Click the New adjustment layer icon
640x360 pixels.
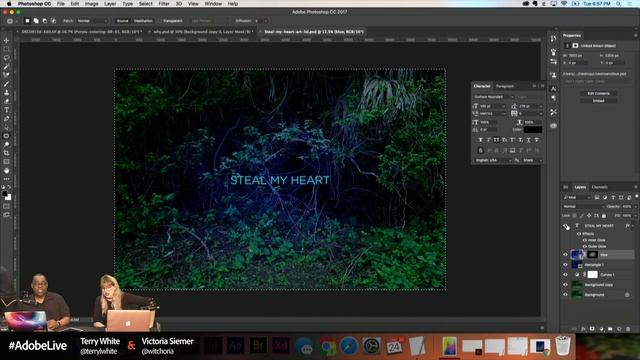(601, 329)
